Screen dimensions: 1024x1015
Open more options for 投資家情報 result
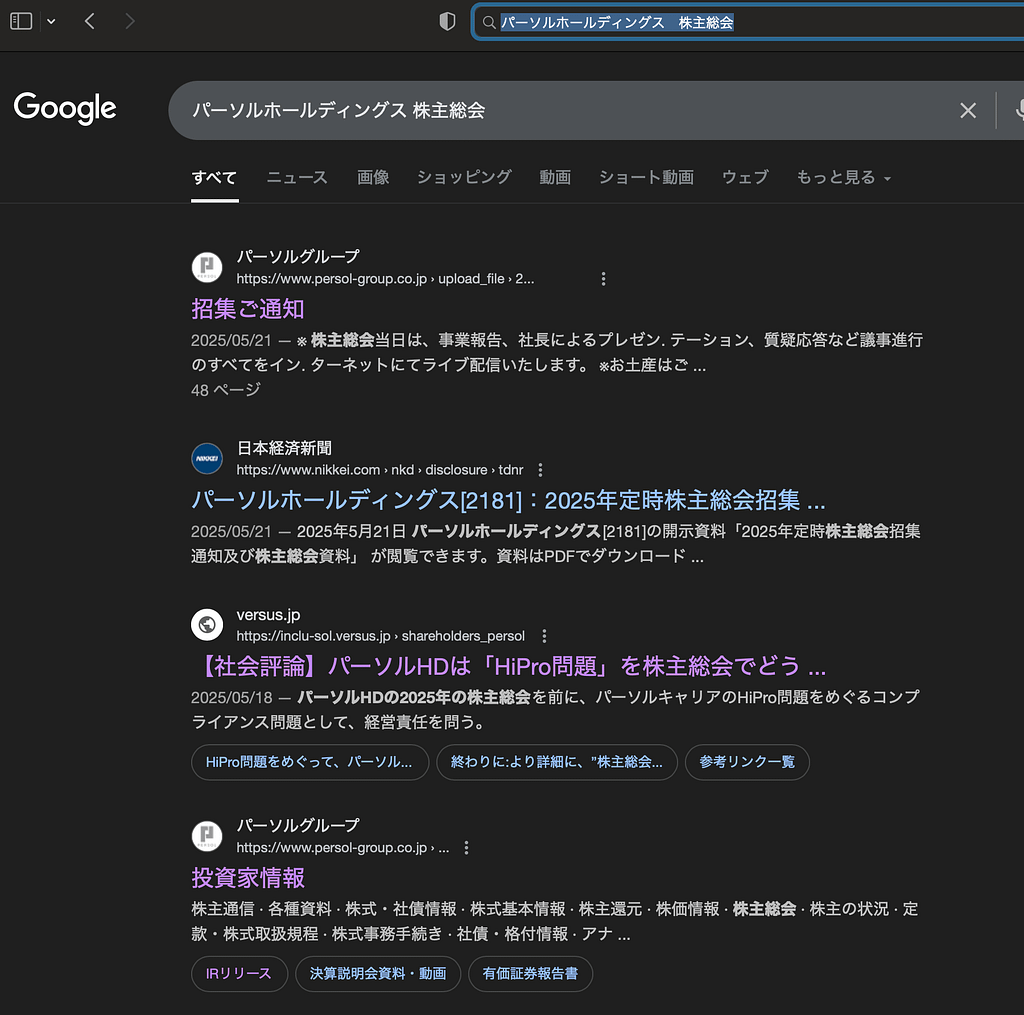(466, 848)
